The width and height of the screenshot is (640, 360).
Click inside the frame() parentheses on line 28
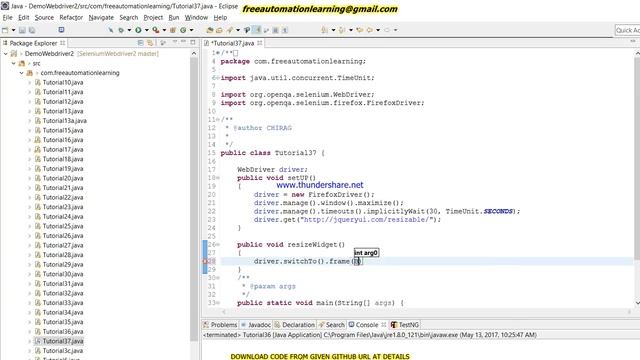coord(358,261)
